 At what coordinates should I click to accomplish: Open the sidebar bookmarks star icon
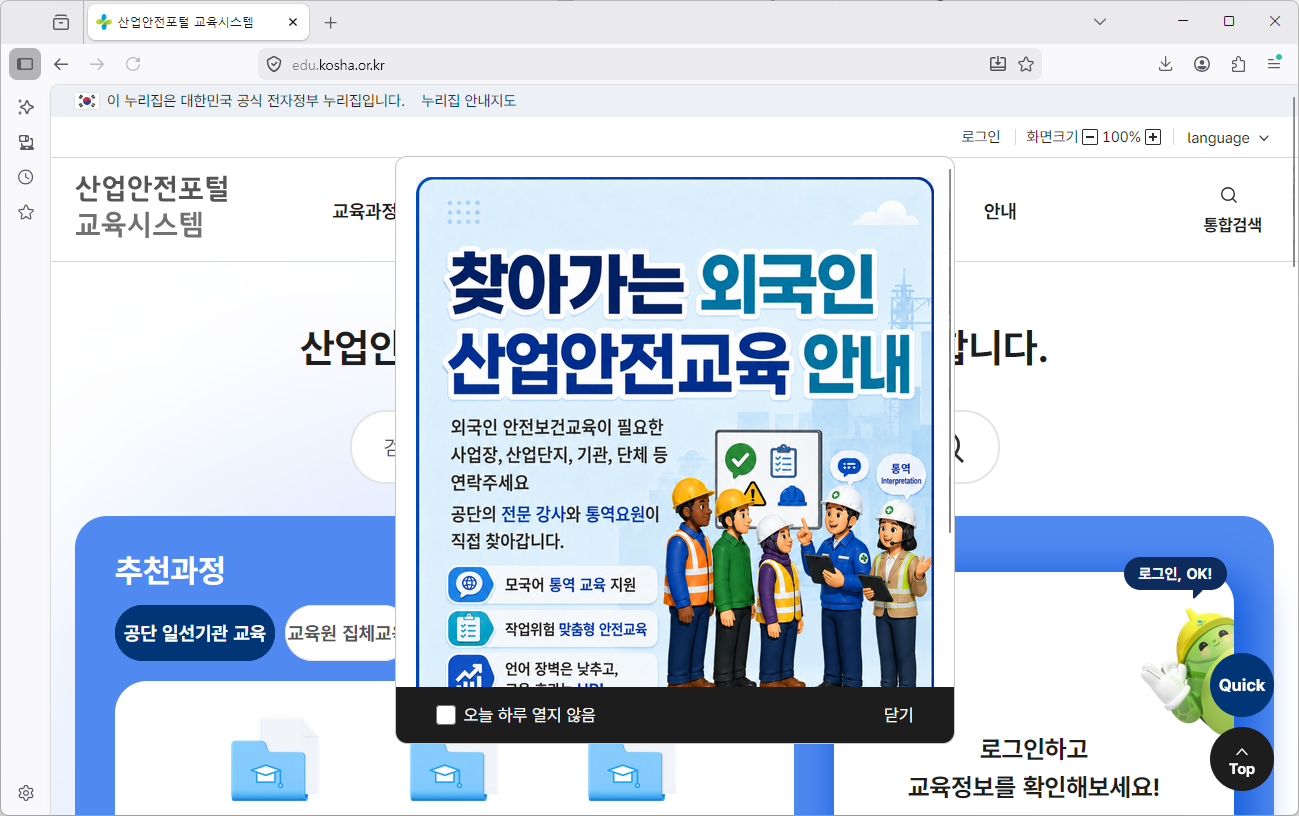point(26,212)
